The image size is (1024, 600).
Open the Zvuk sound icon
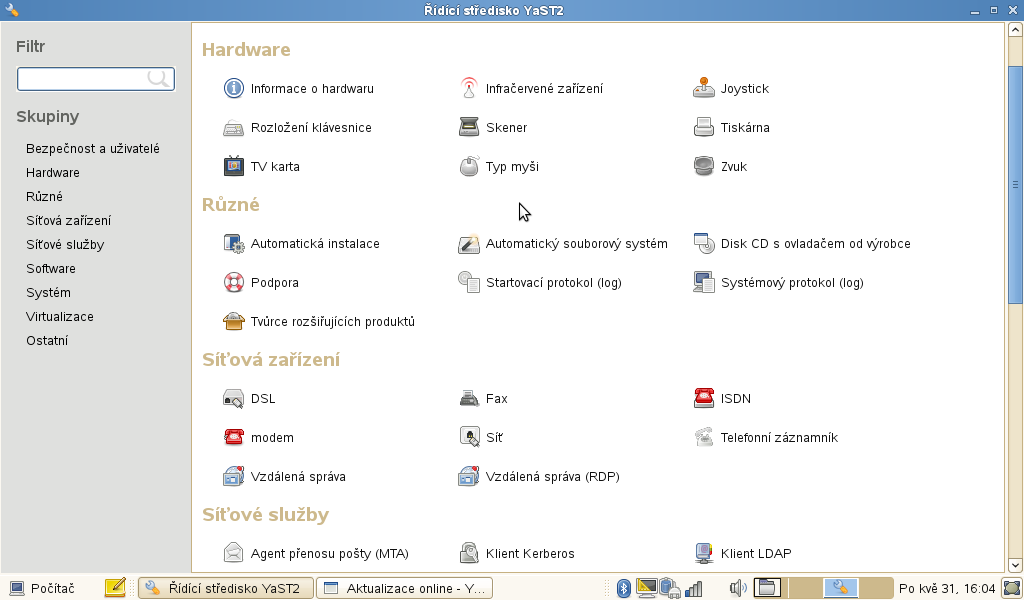click(x=704, y=166)
